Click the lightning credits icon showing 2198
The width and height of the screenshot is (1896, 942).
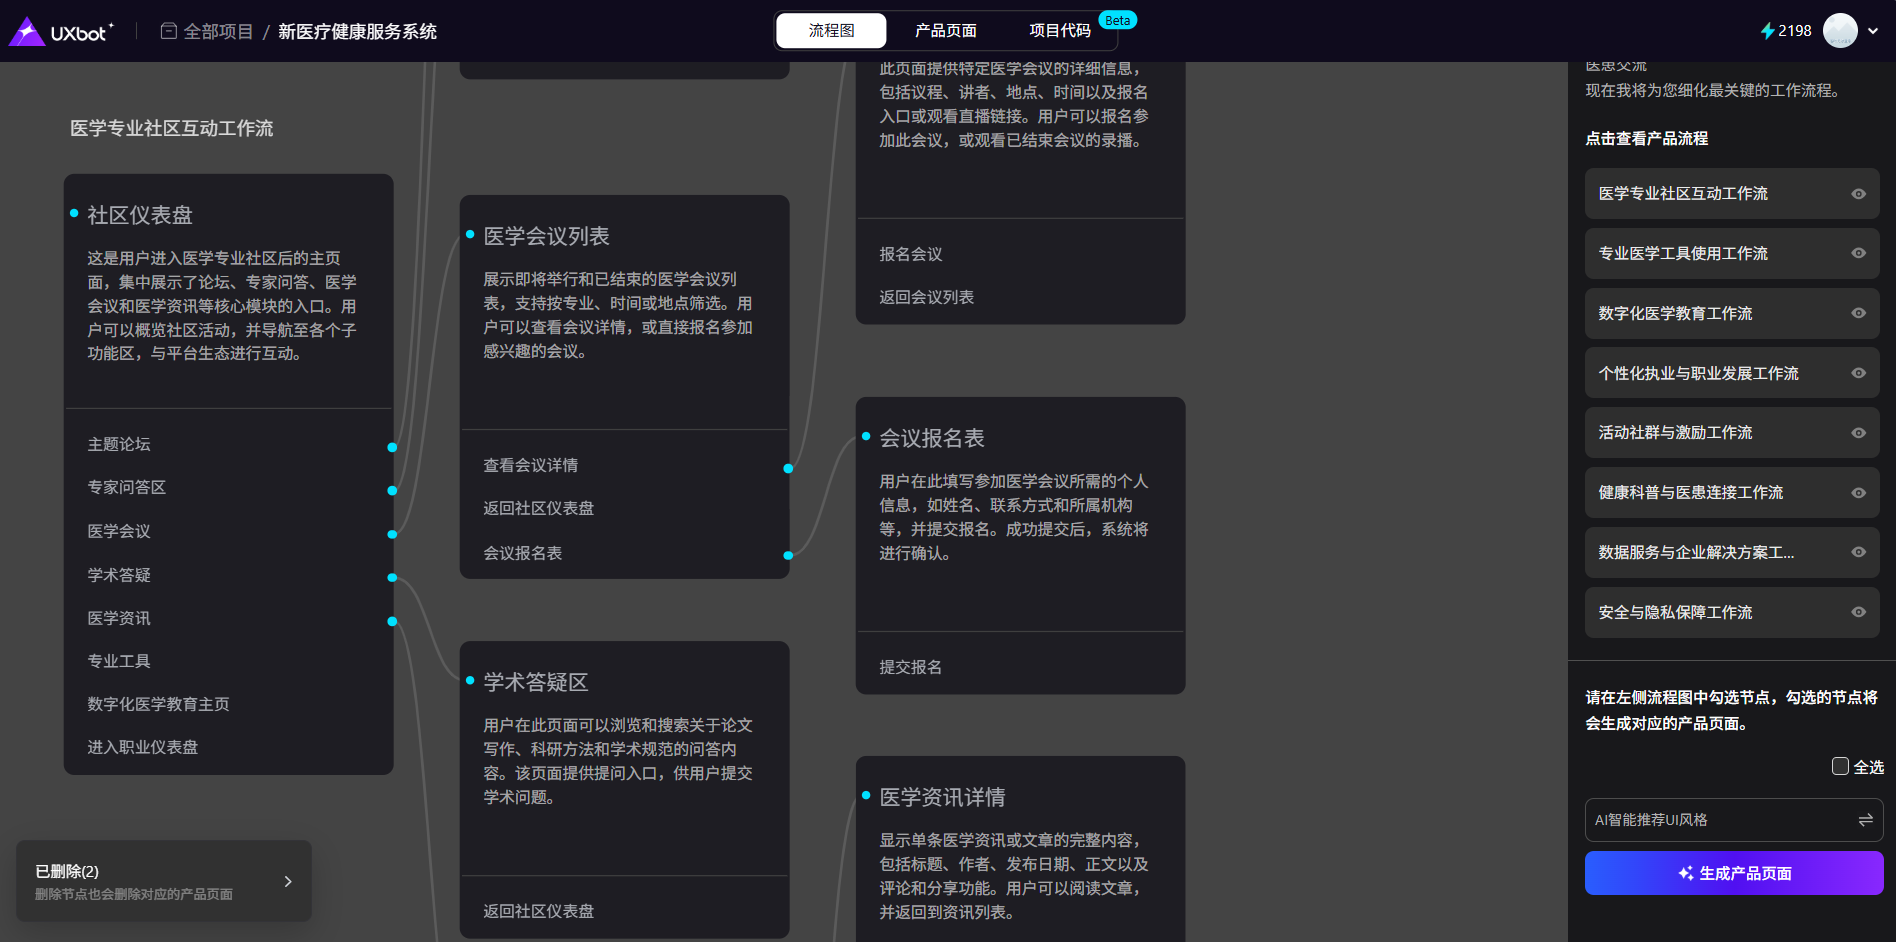coord(1767,31)
